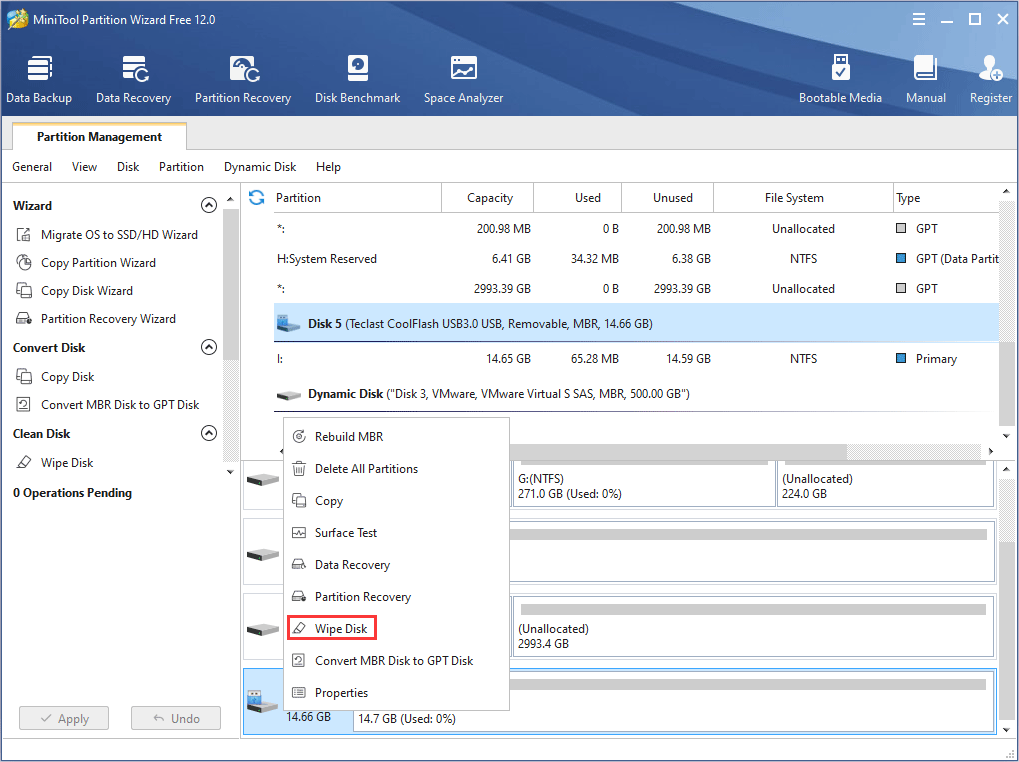The height and width of the screenshot is (762, 1019).
Task: Select the 200.98 MB unallocated row
Action: tap(636, 229)
